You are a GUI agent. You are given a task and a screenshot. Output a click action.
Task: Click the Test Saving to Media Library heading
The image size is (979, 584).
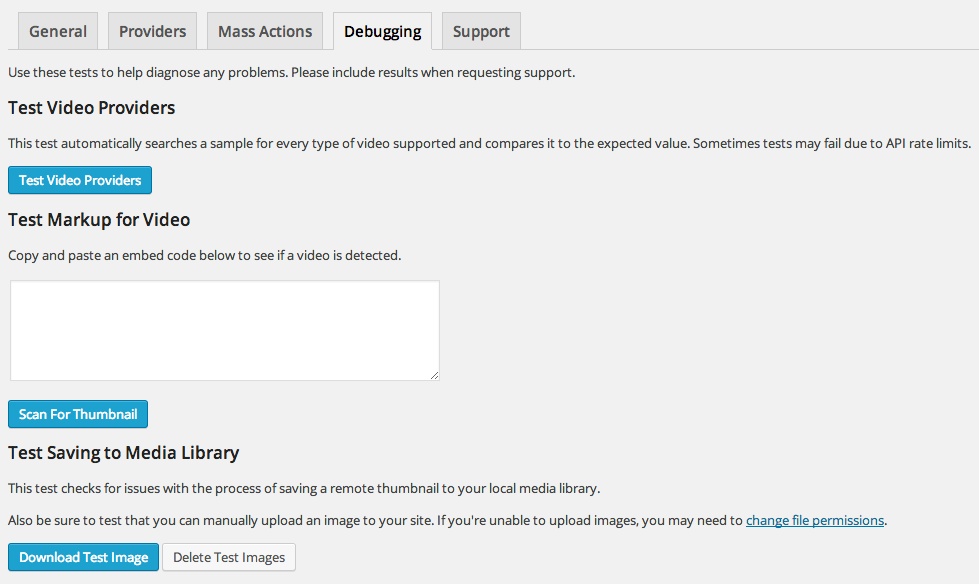click(x=124, y=453)
